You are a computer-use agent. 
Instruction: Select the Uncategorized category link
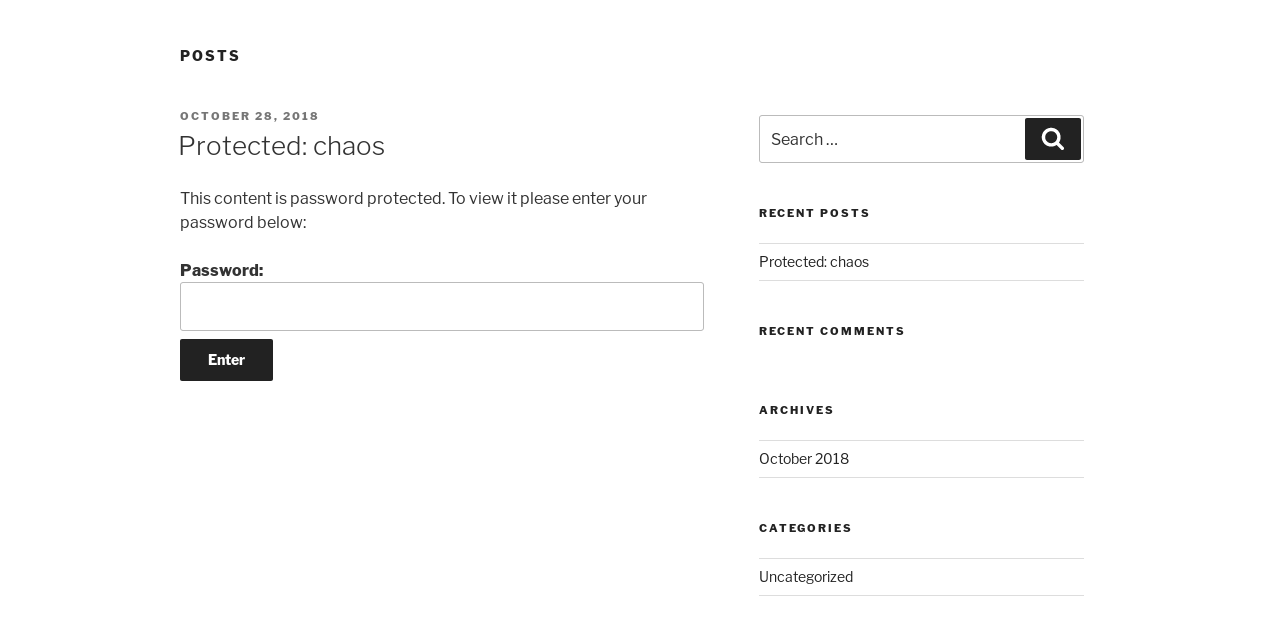pyautogui.click(x=805, y=577)
